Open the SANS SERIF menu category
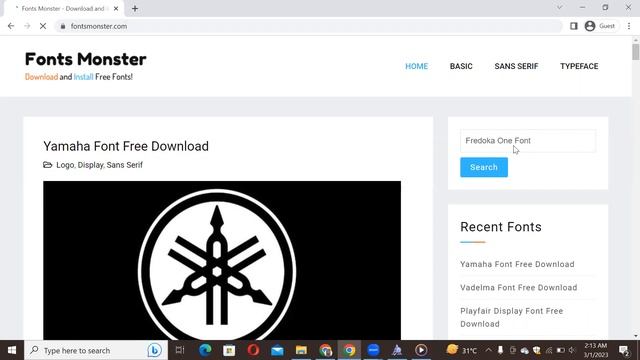640x360 pixels. (516, 66)
